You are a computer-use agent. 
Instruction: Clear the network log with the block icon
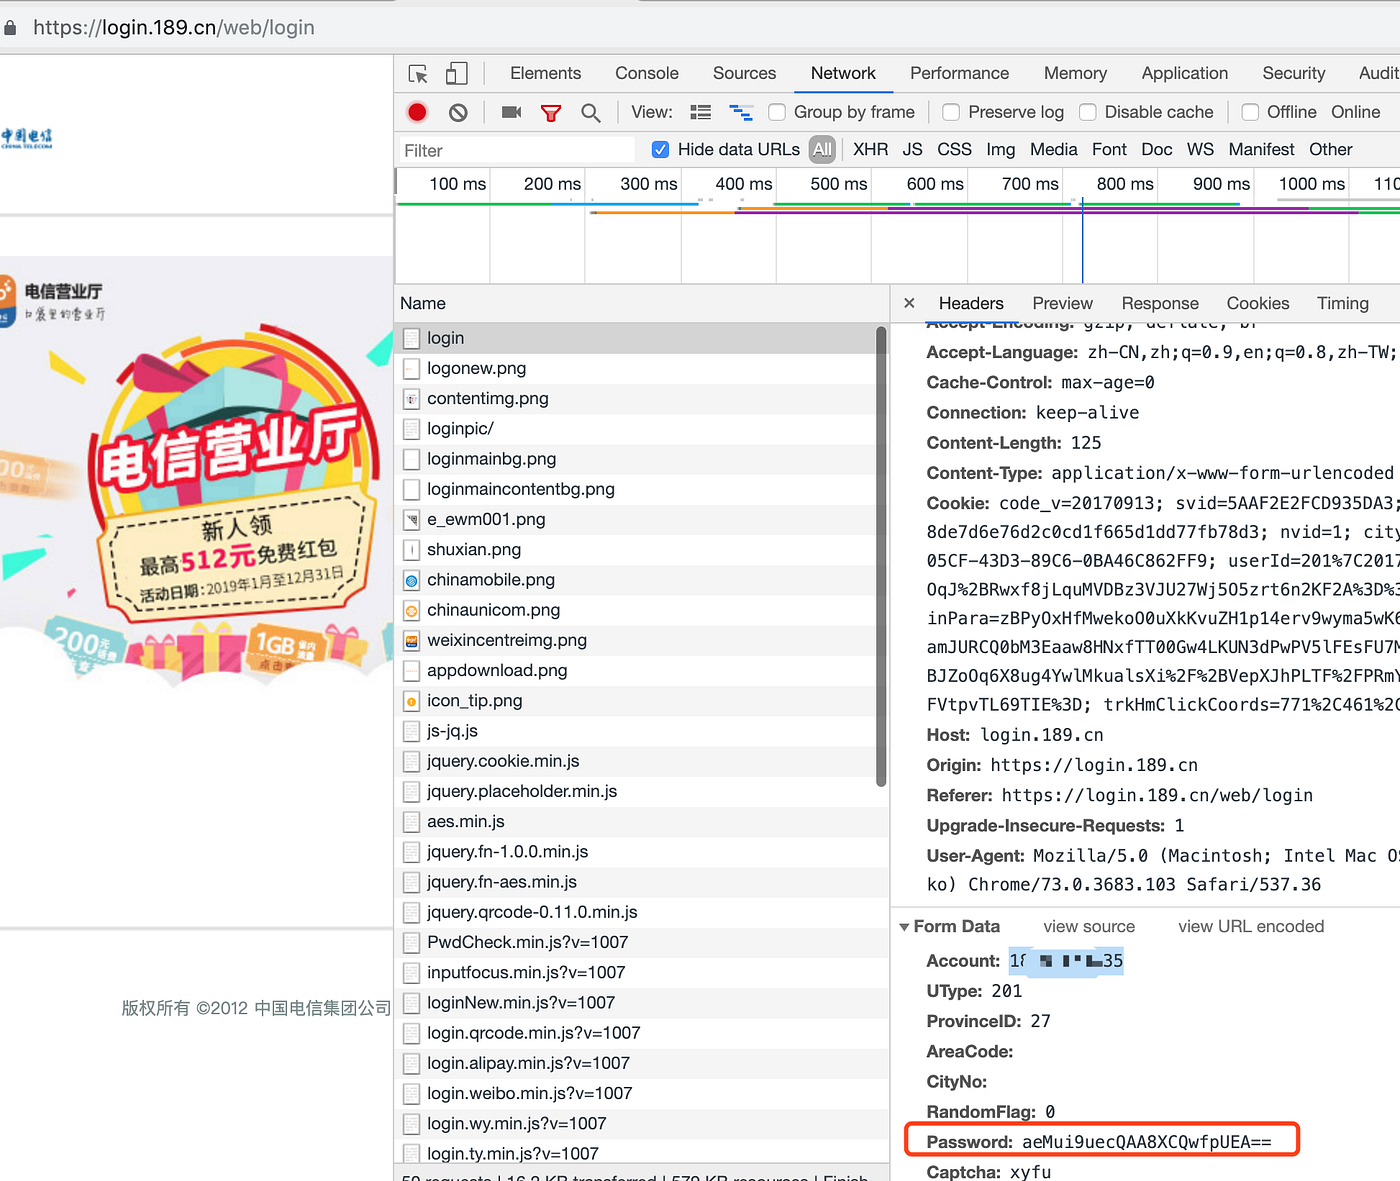point(458,113)
